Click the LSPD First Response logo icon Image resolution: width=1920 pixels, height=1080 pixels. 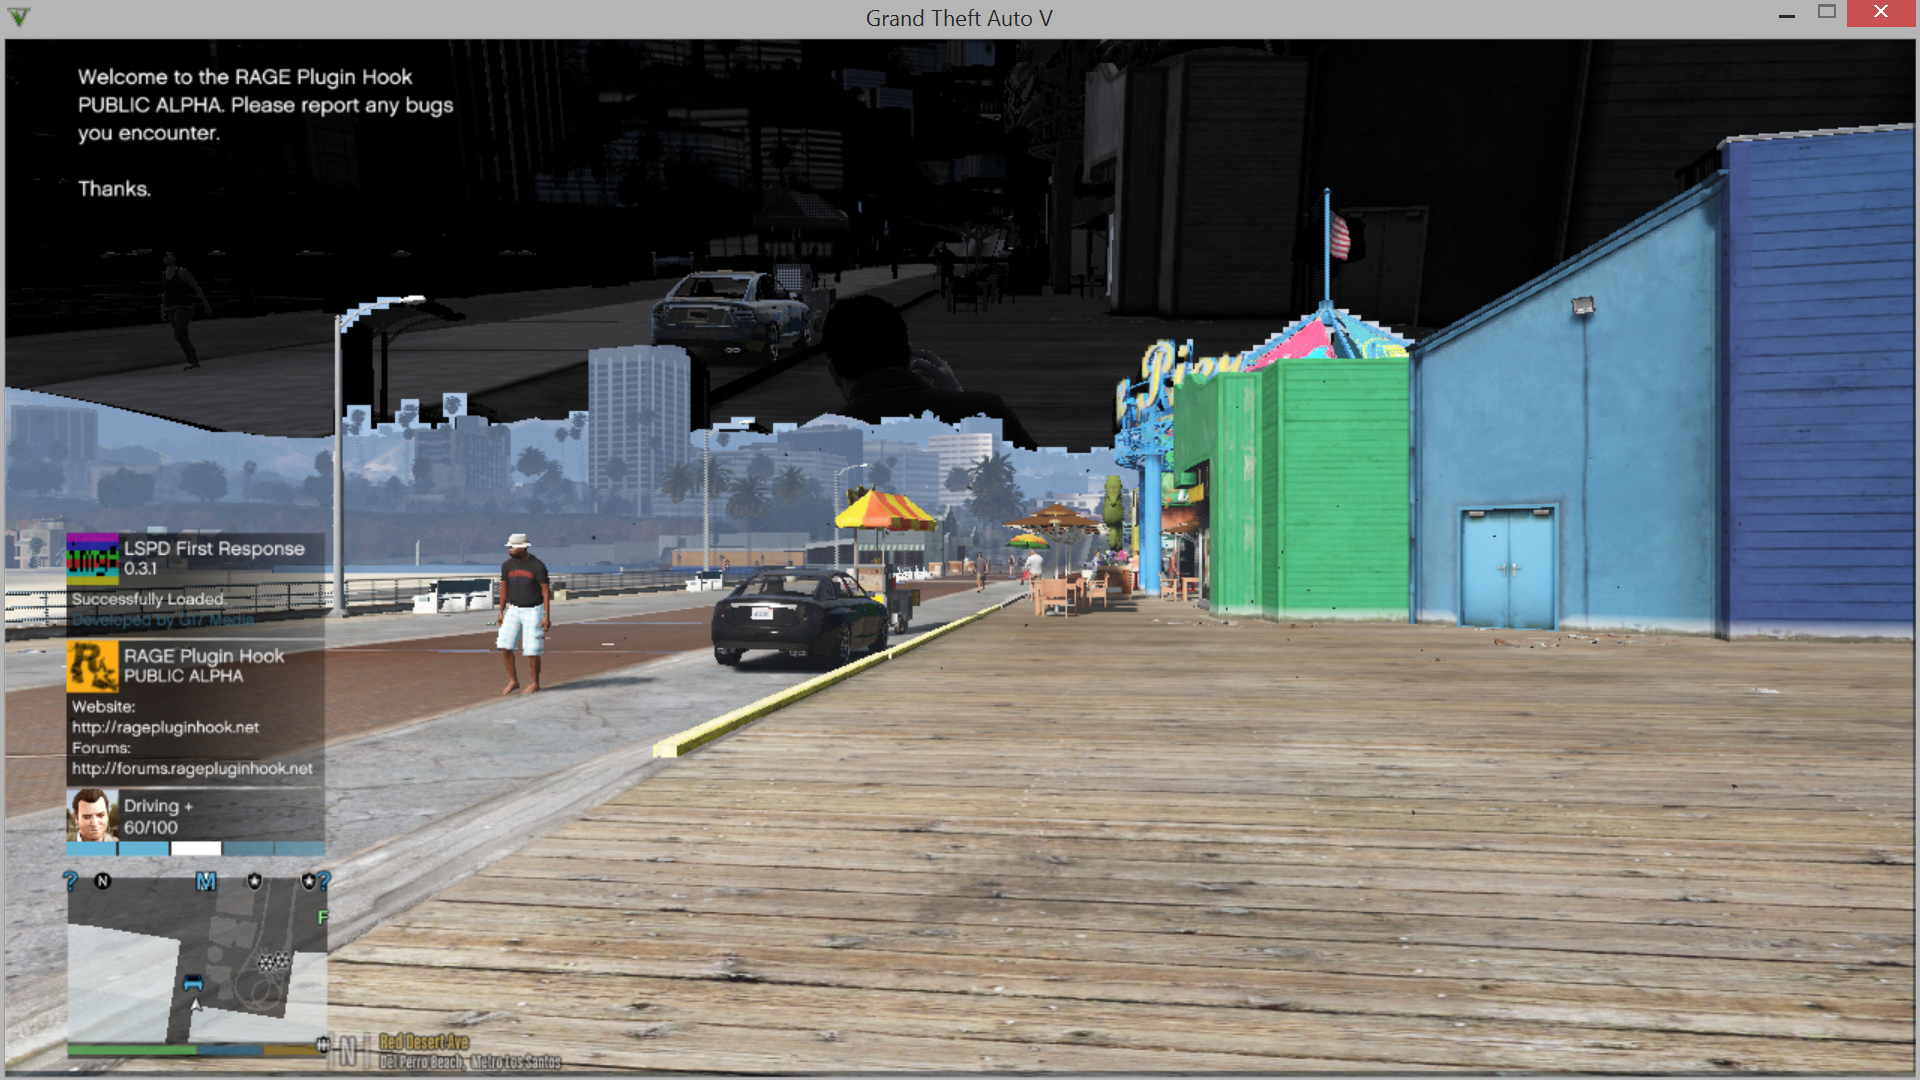92,558
